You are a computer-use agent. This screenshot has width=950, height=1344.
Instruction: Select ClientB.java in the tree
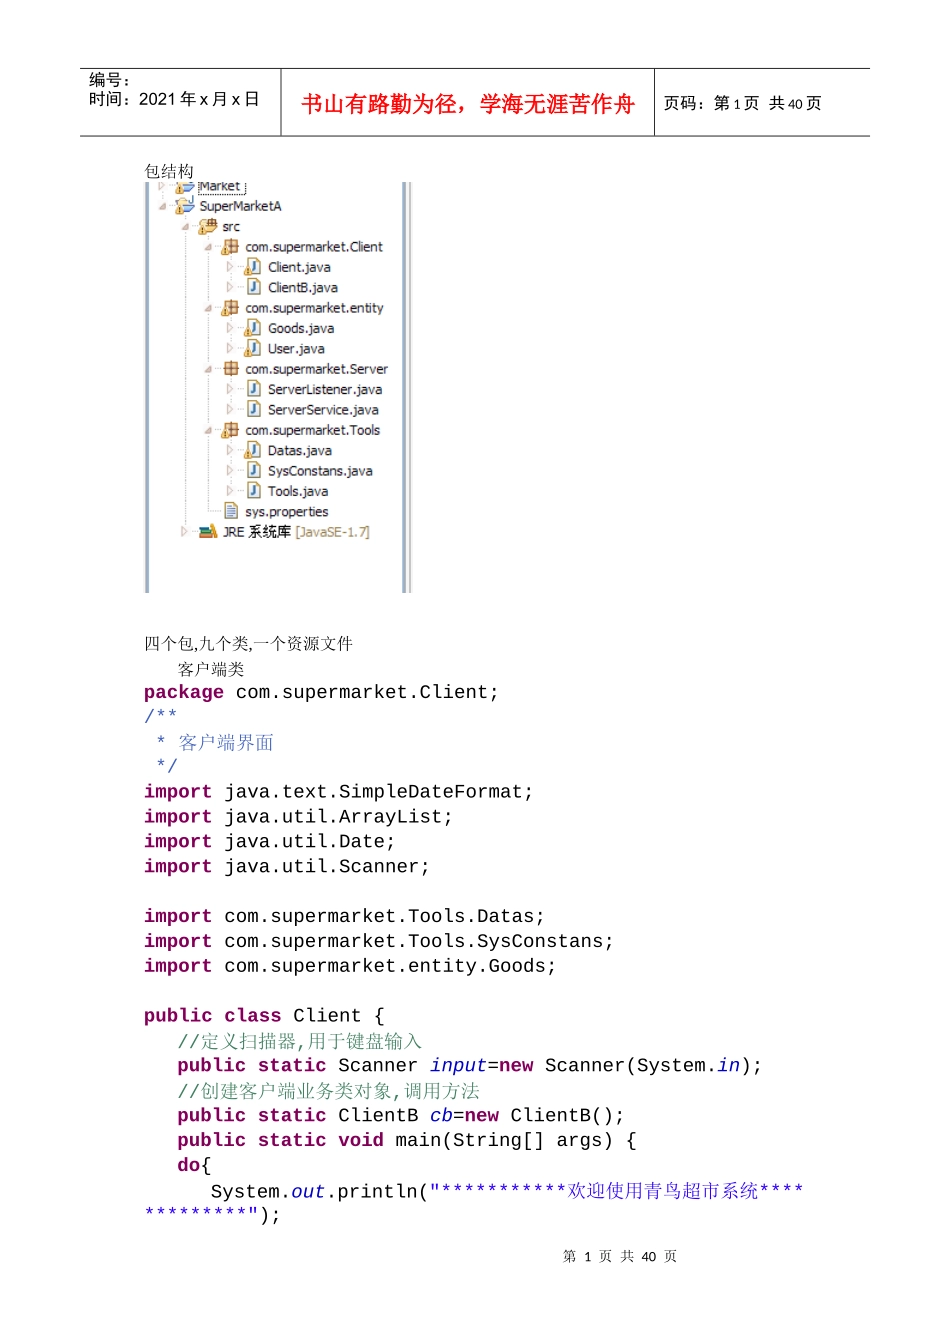coord(302,288)
